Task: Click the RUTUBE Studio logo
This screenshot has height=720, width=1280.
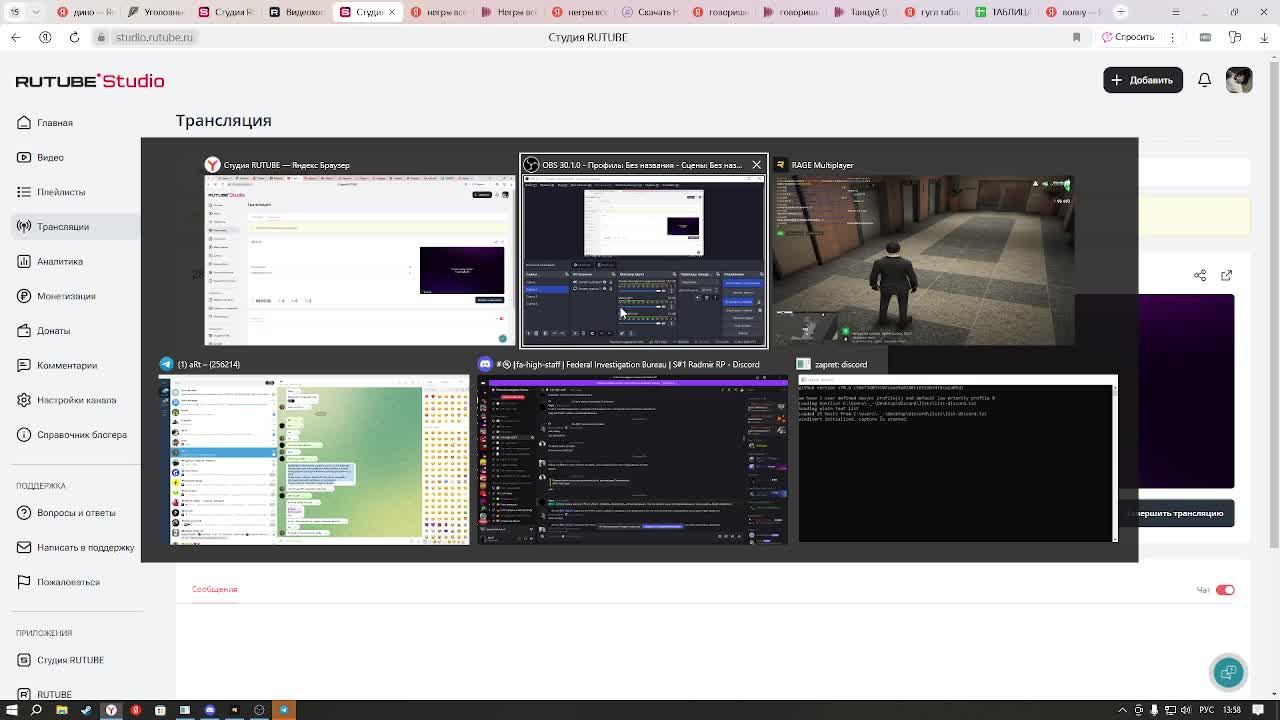Action: pos(90,81)
